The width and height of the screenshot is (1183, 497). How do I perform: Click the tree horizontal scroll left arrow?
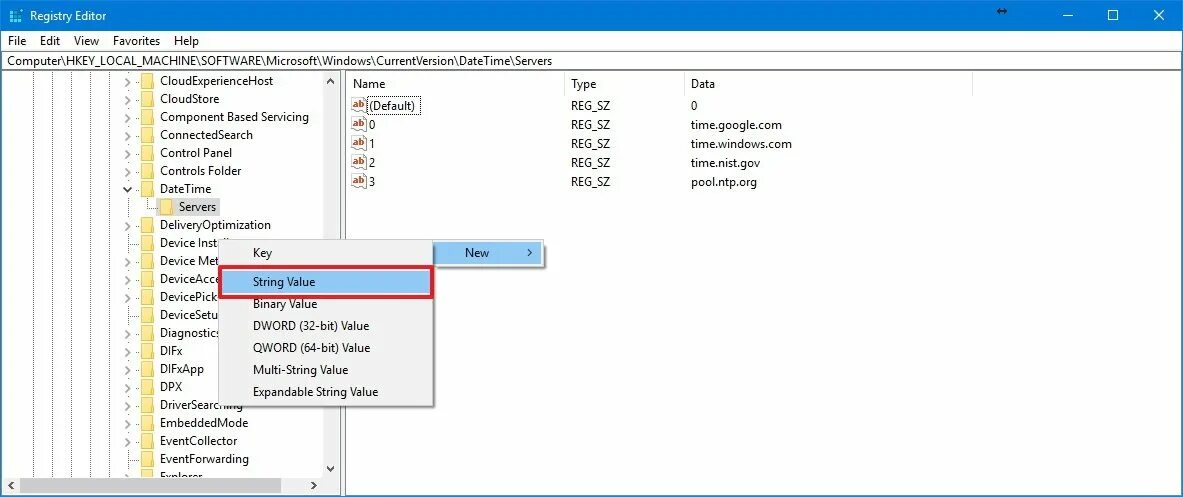click(10, 486)
